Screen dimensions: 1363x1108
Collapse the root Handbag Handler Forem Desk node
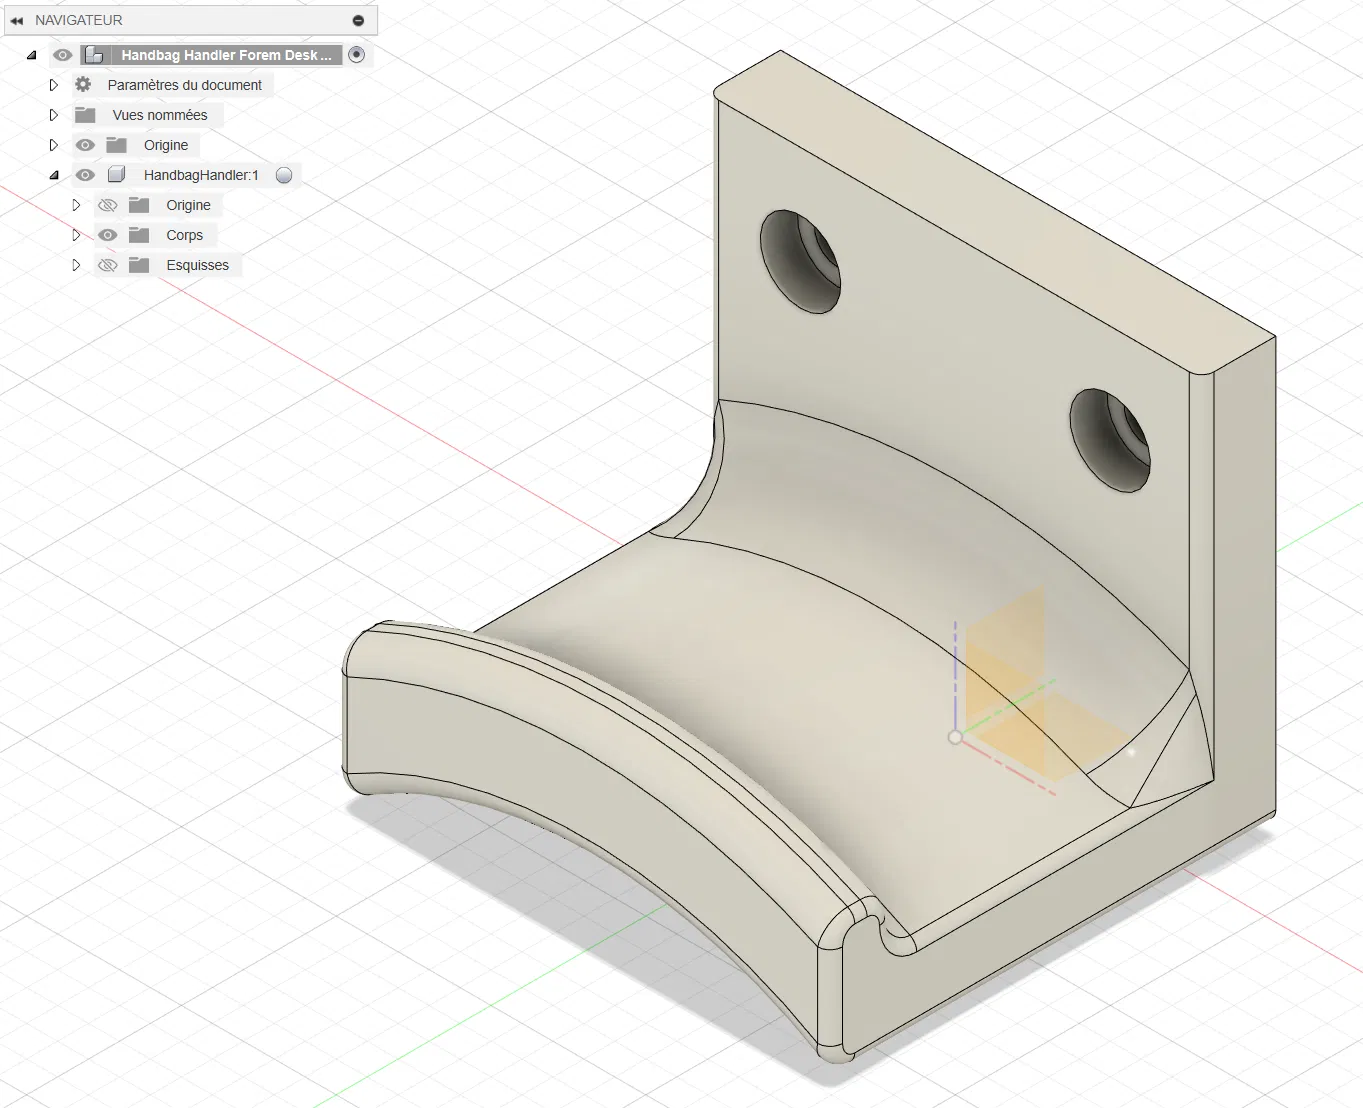32,55
